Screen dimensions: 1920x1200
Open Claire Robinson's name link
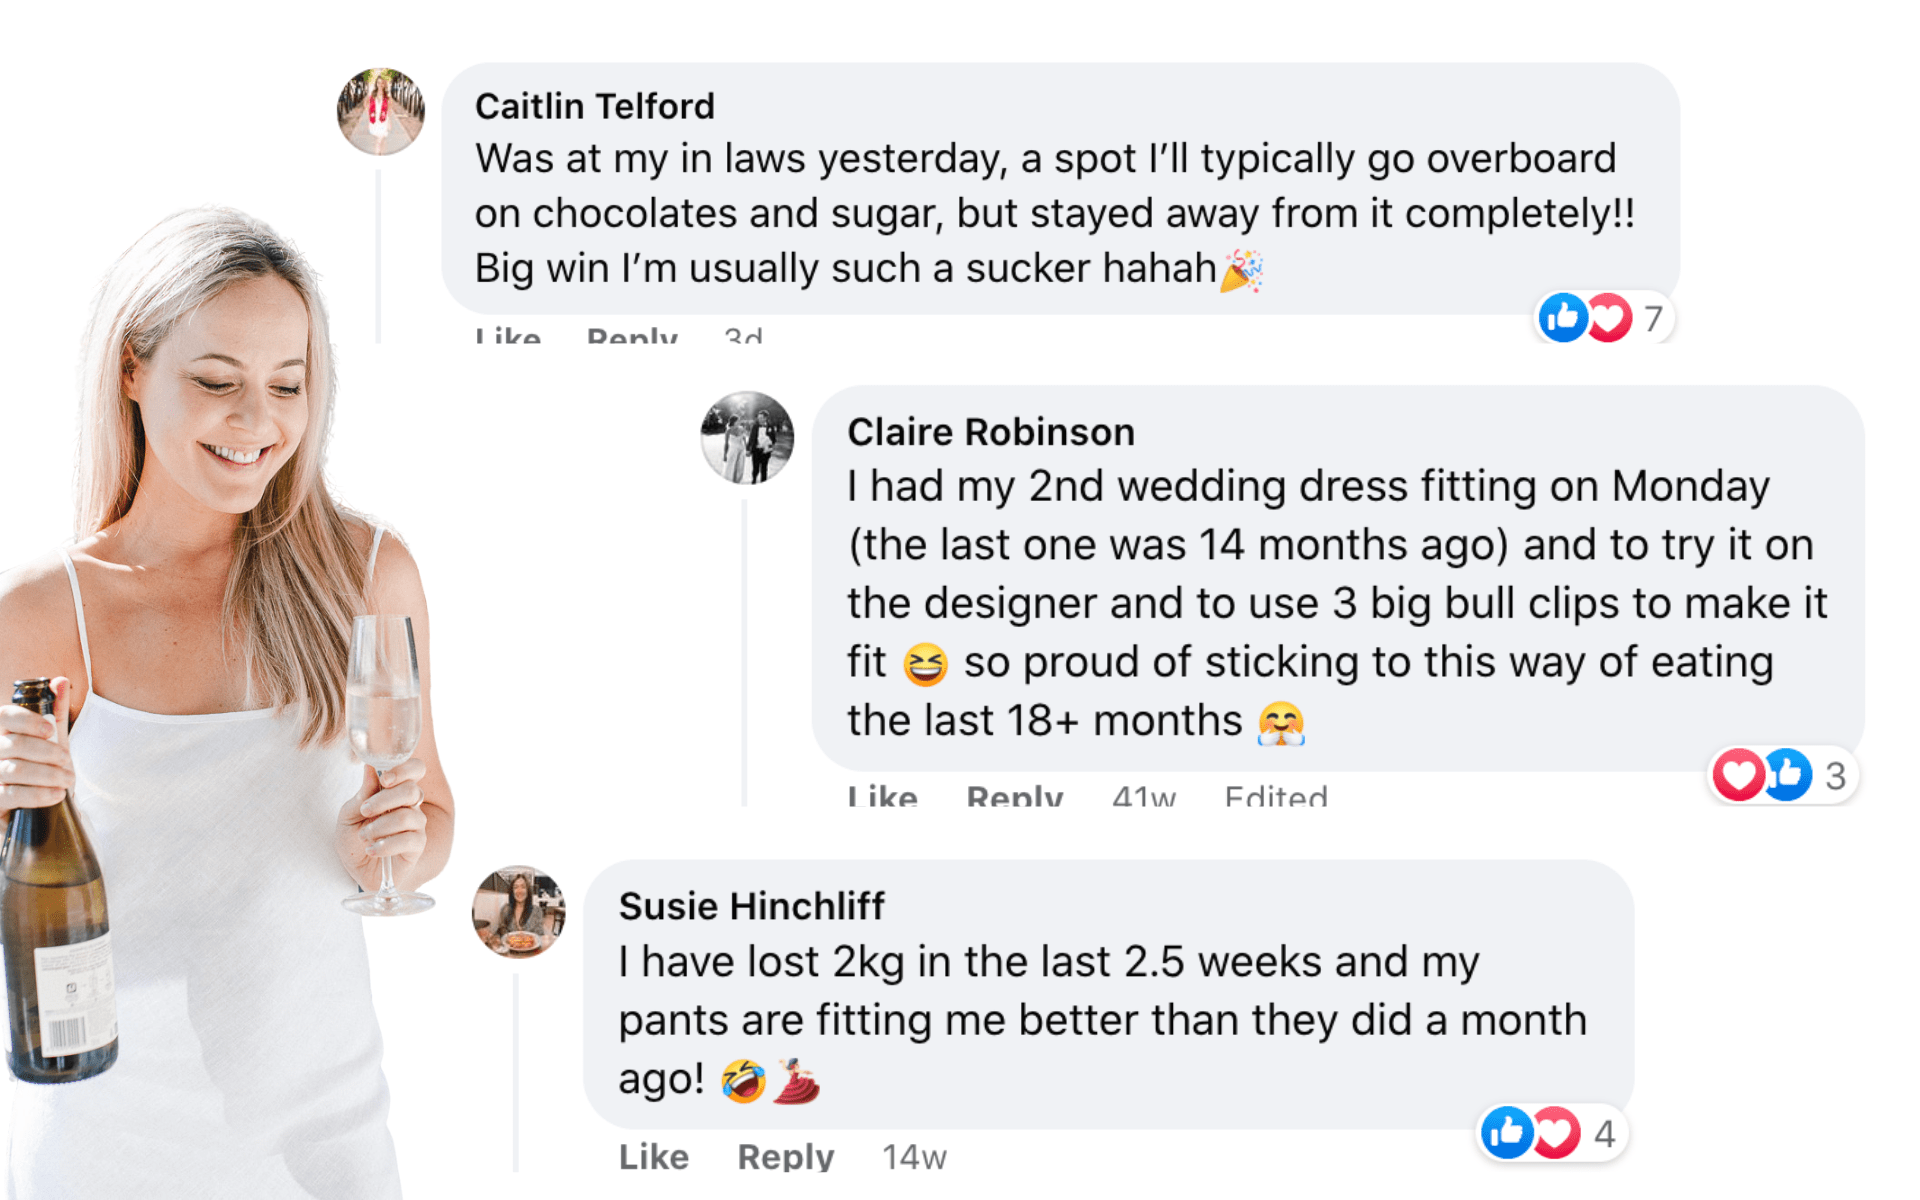[990, 432]
